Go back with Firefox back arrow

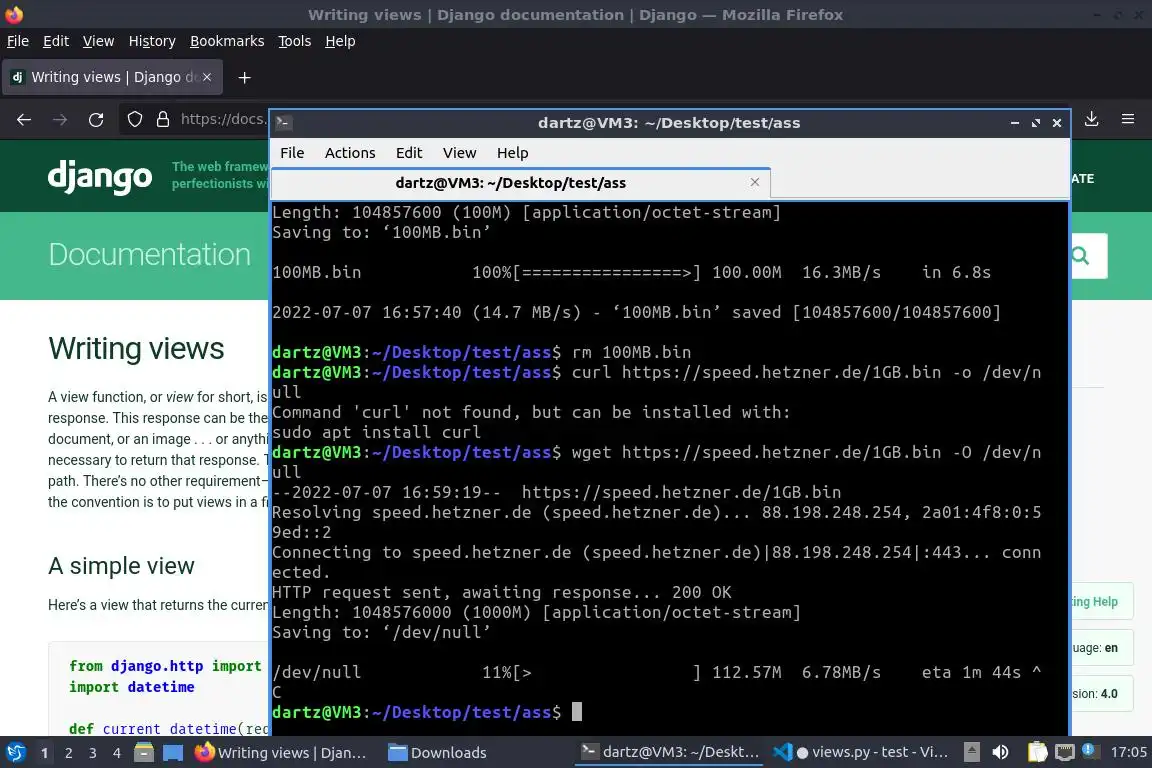(24, 120)
